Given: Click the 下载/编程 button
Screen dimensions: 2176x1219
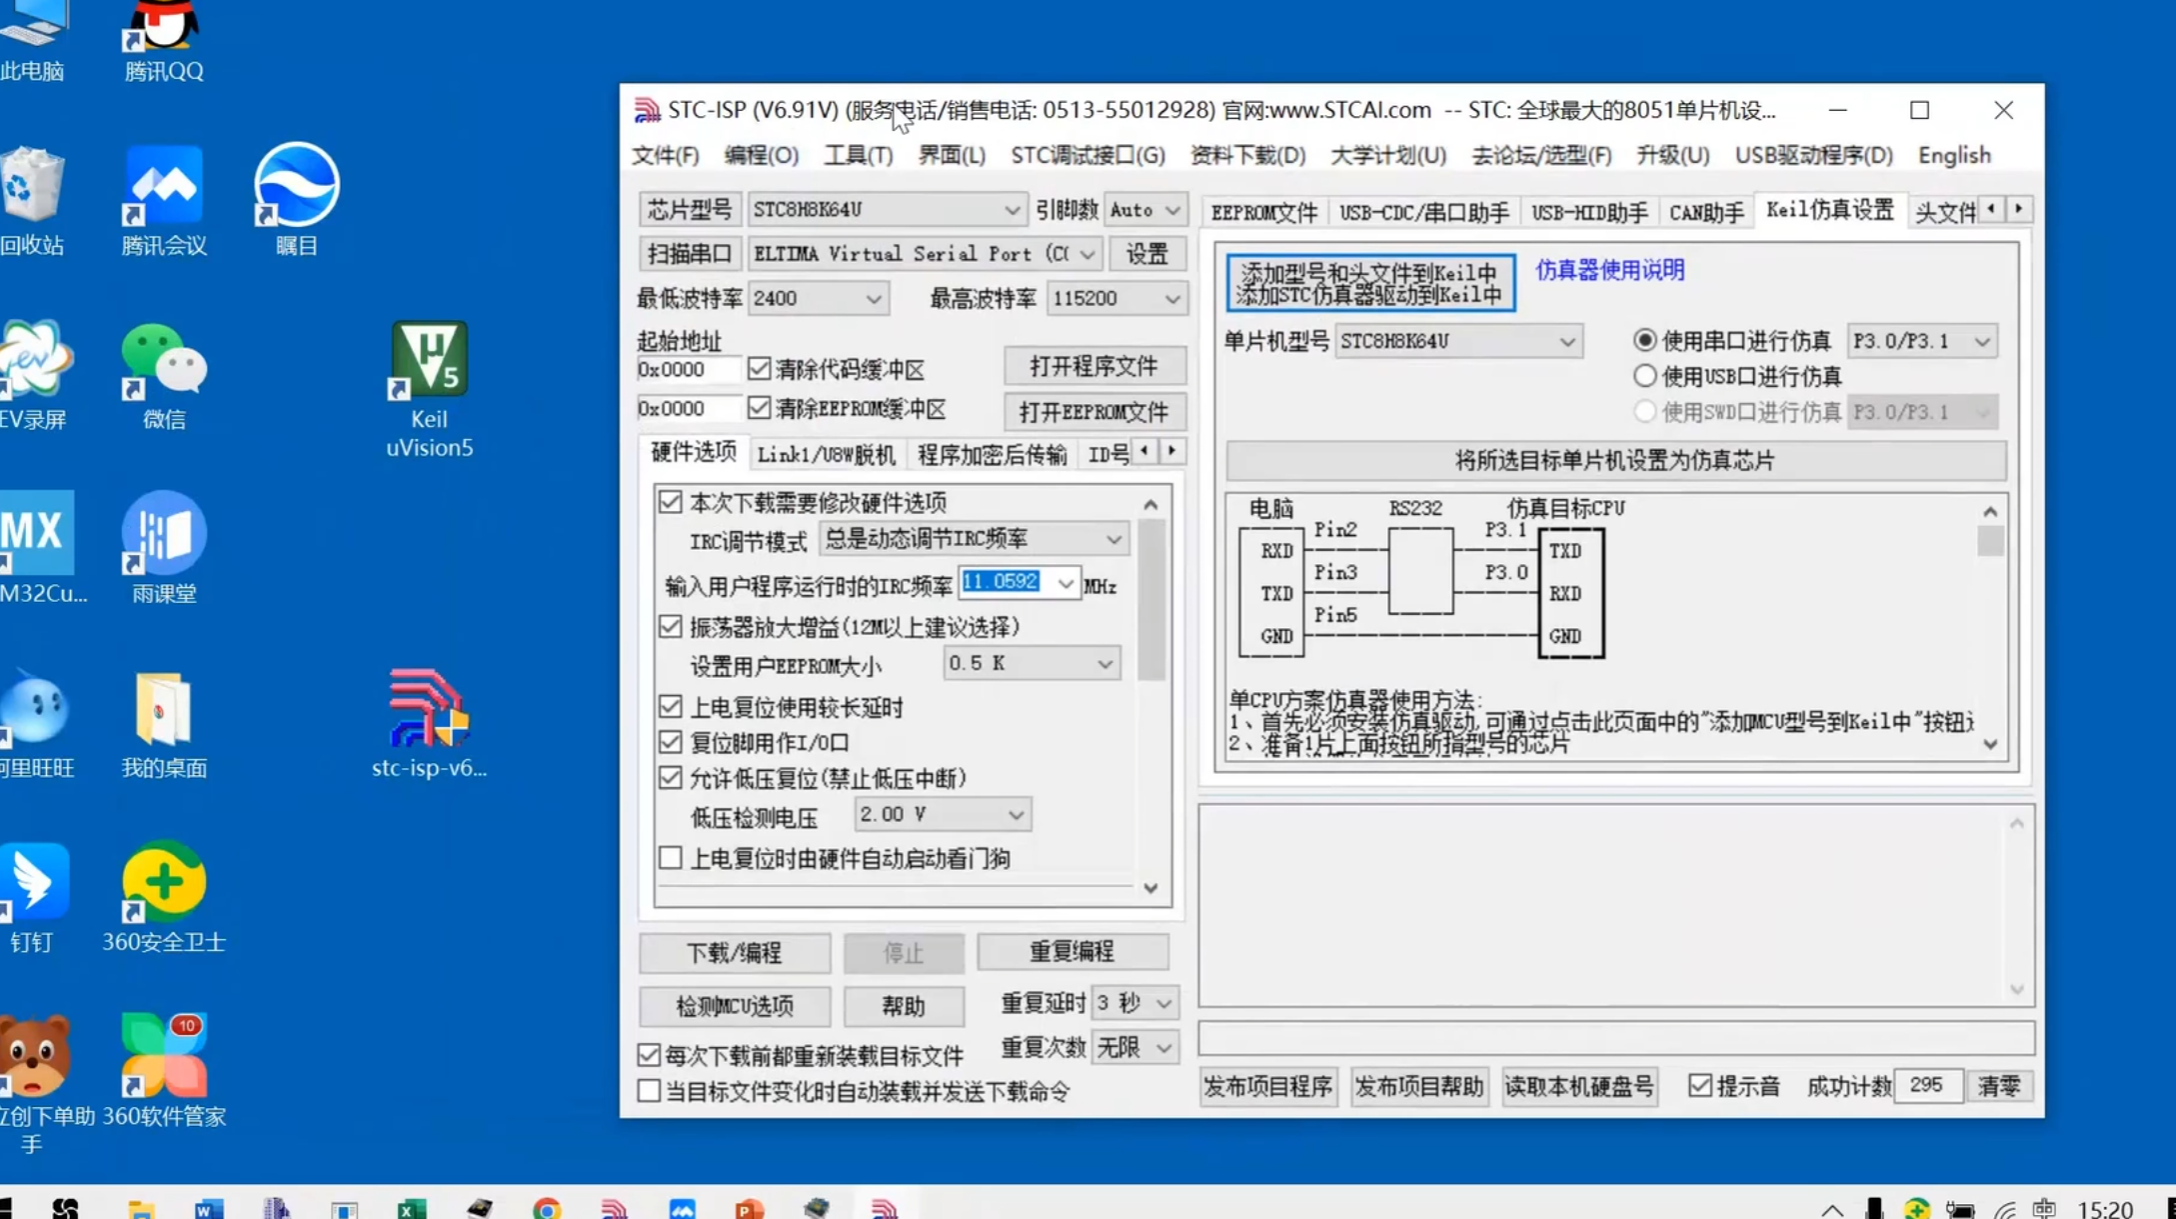Looking at the screenshot, I should (x=734, y=952).
